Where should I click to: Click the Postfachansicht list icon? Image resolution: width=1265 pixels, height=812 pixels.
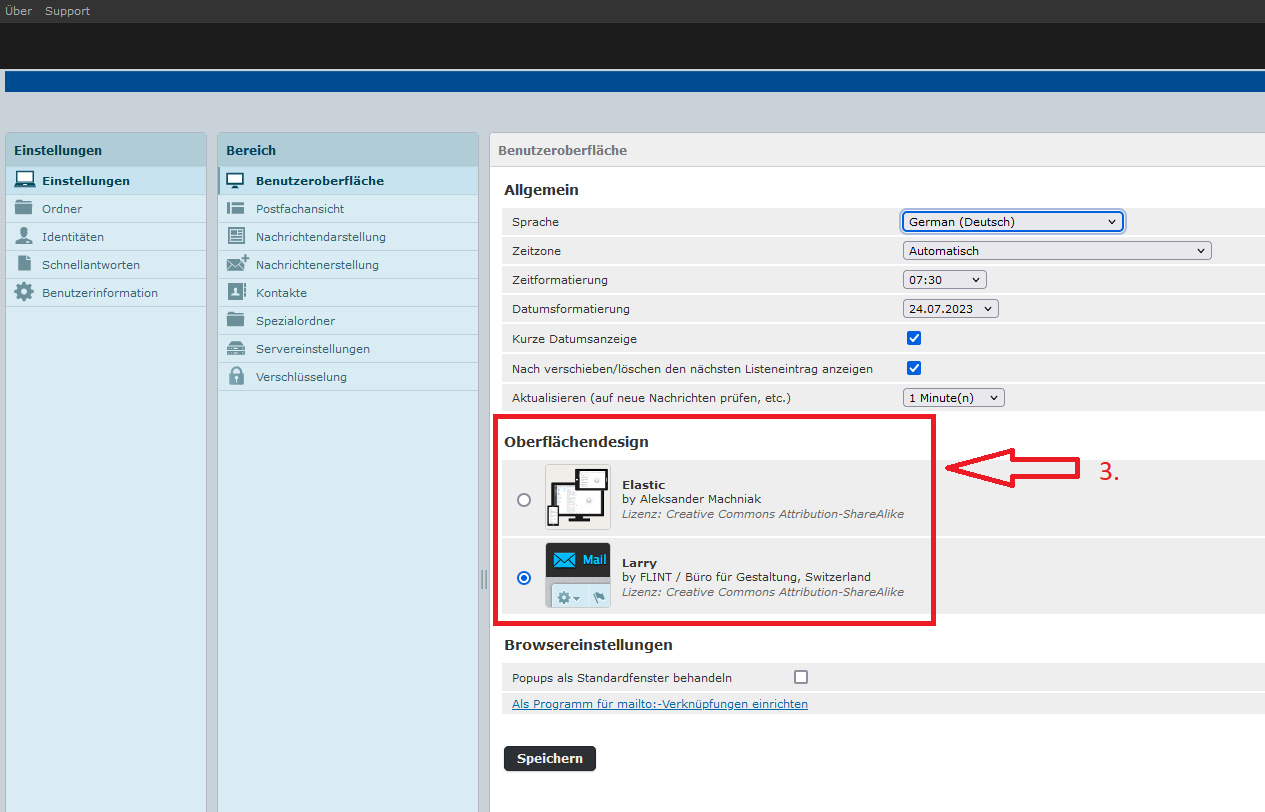(x=236, y=209)
